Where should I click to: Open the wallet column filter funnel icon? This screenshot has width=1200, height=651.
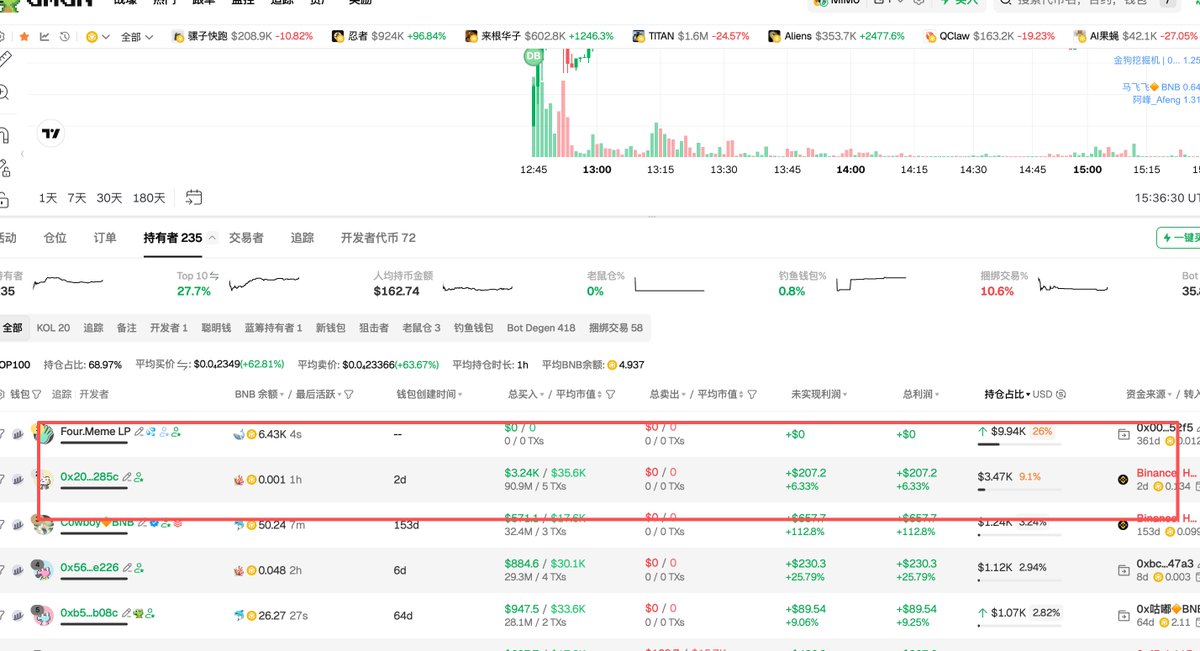(x=36, y=395)
